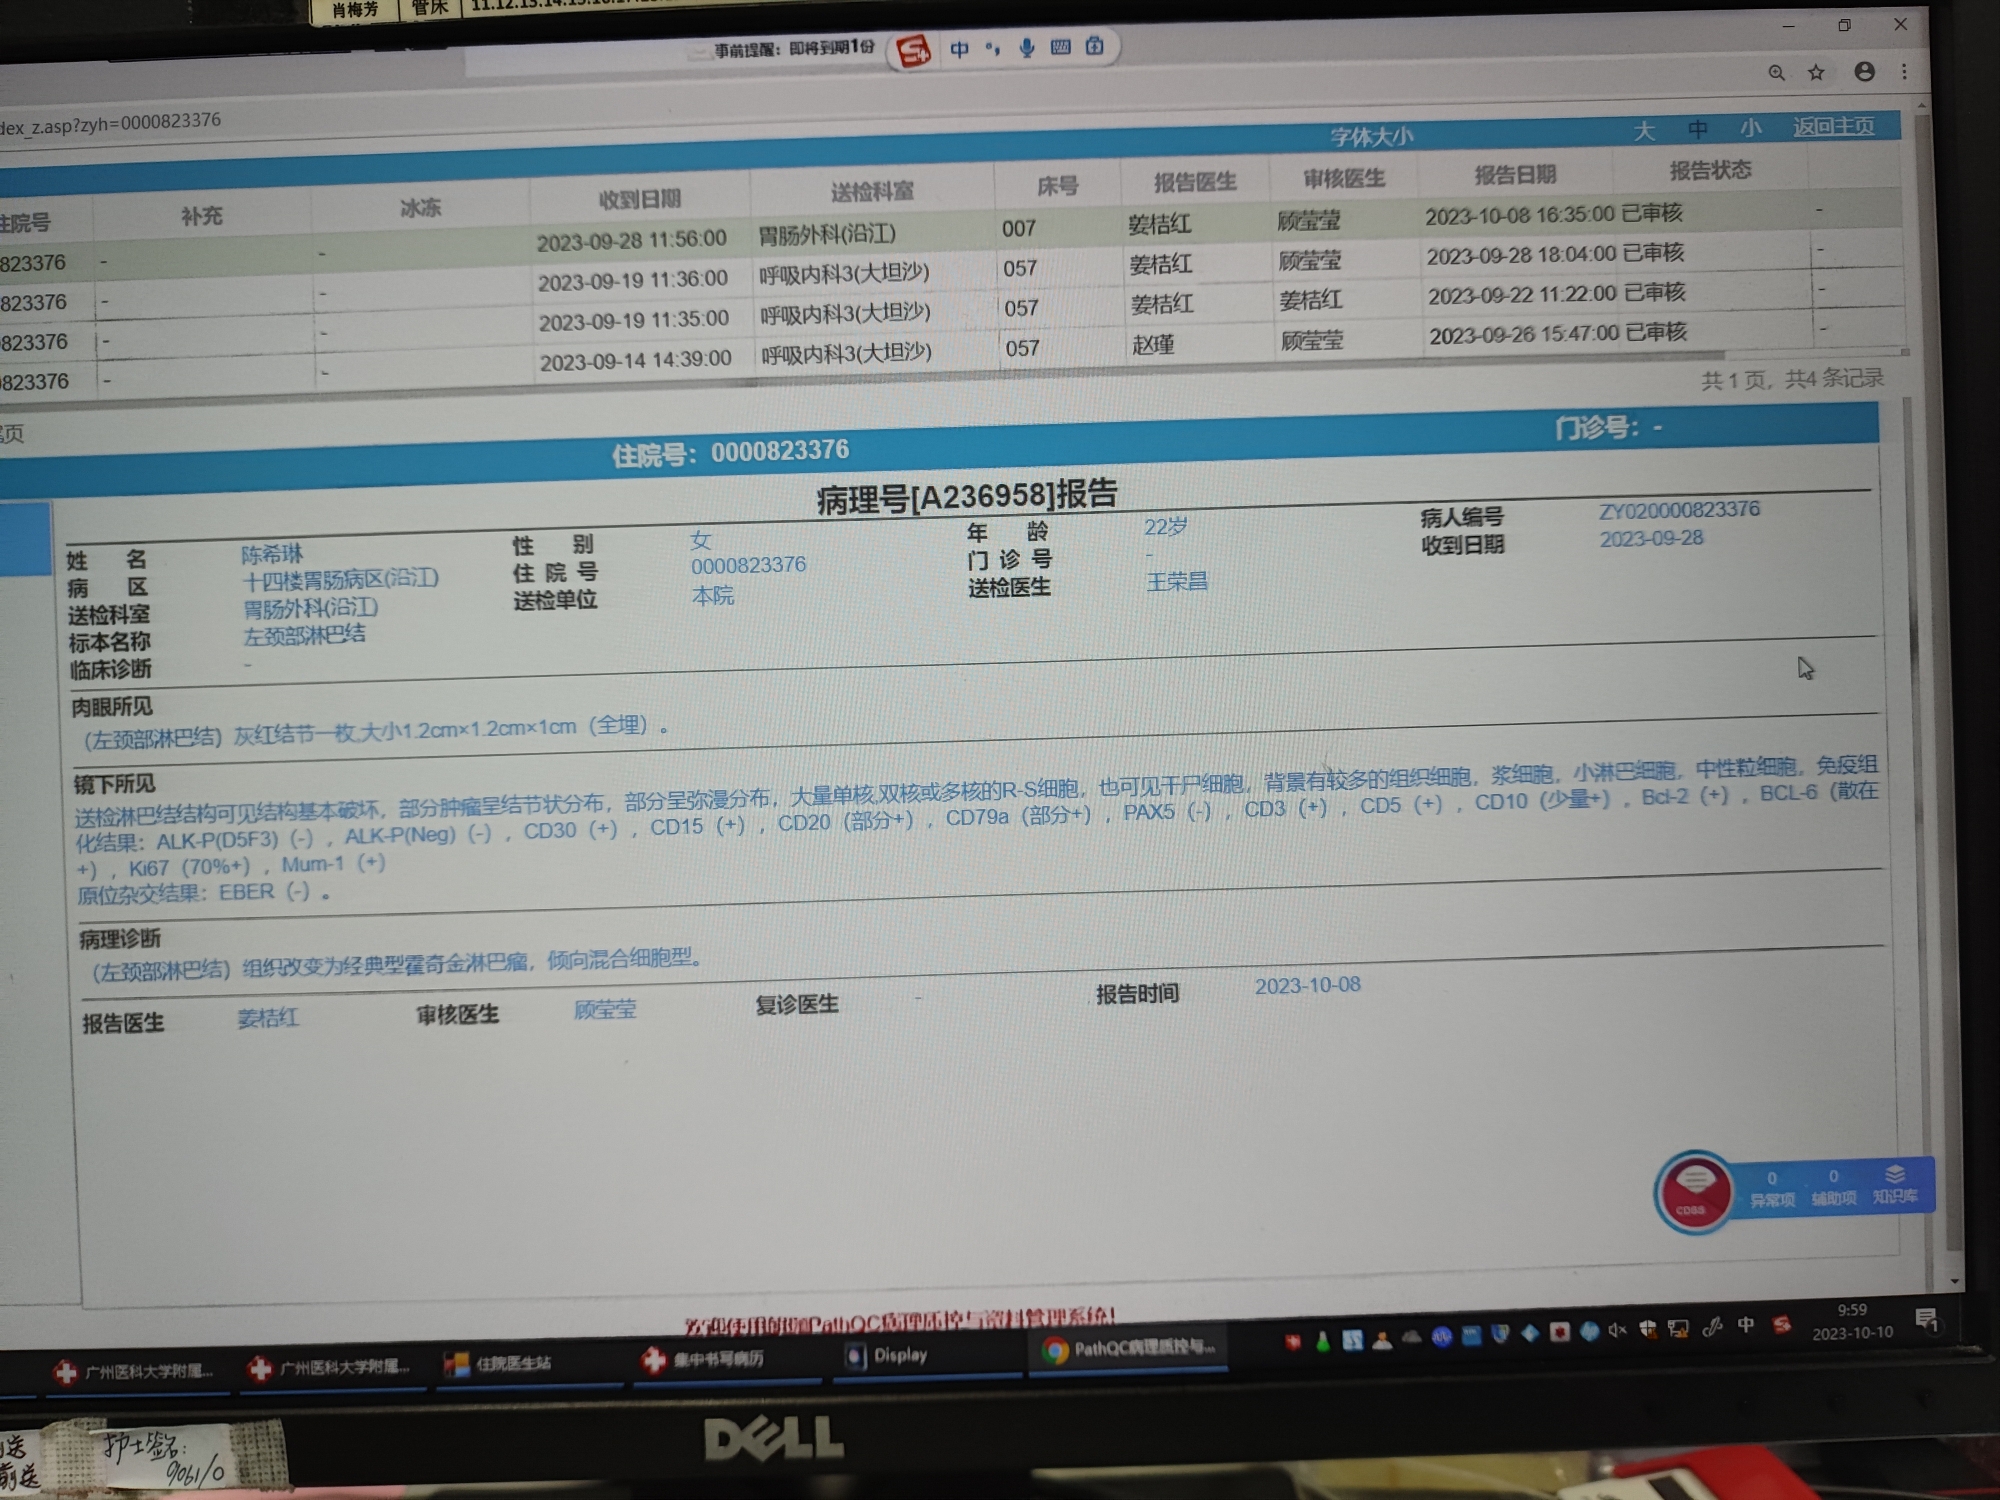Screen dimensions: 2000x1500
Task: Select the 2023-09-14 14:39:00 record row
Action: click(636, 360)
